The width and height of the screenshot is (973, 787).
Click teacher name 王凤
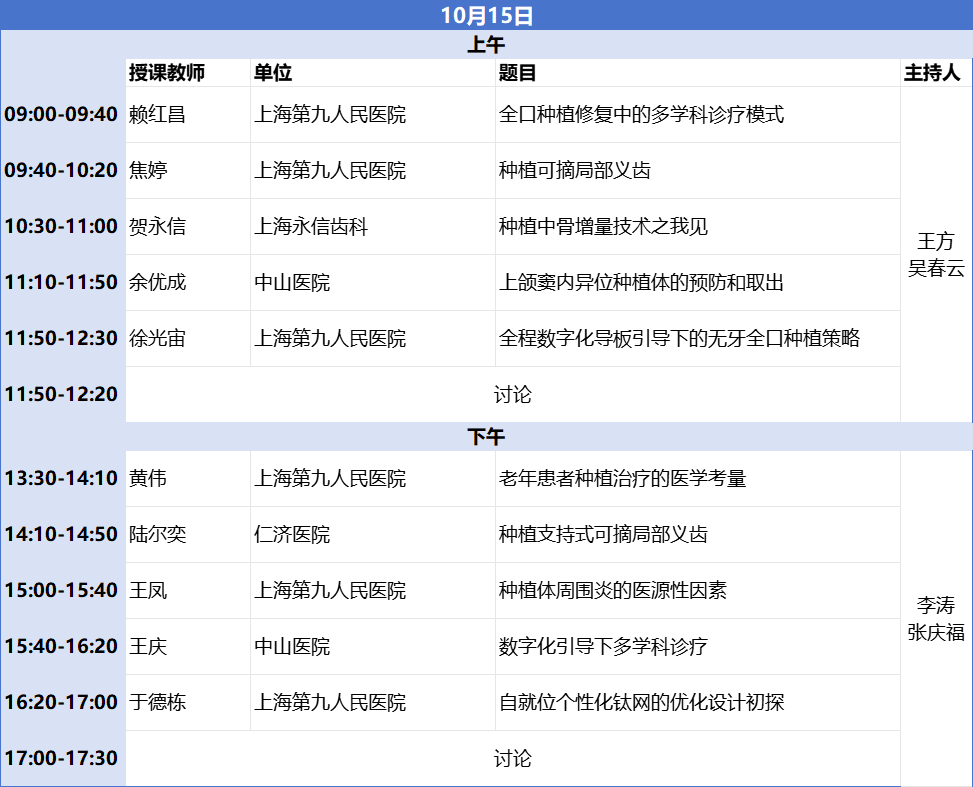coord(148,590)
